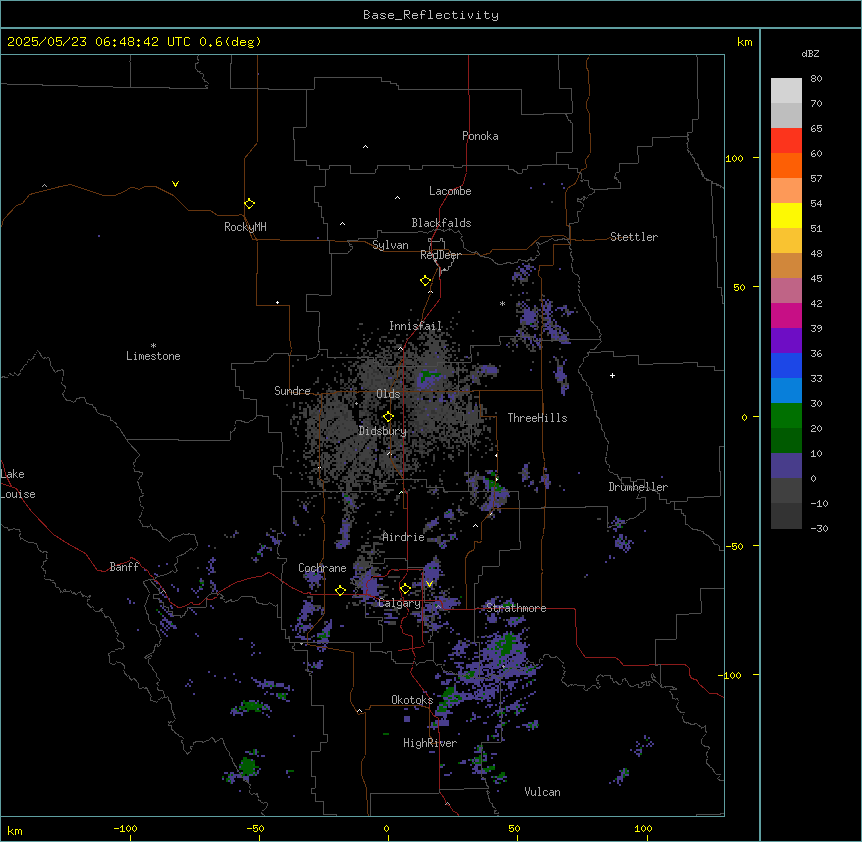
Task: Click the Calgary city label
Action: tap(399, 603)
